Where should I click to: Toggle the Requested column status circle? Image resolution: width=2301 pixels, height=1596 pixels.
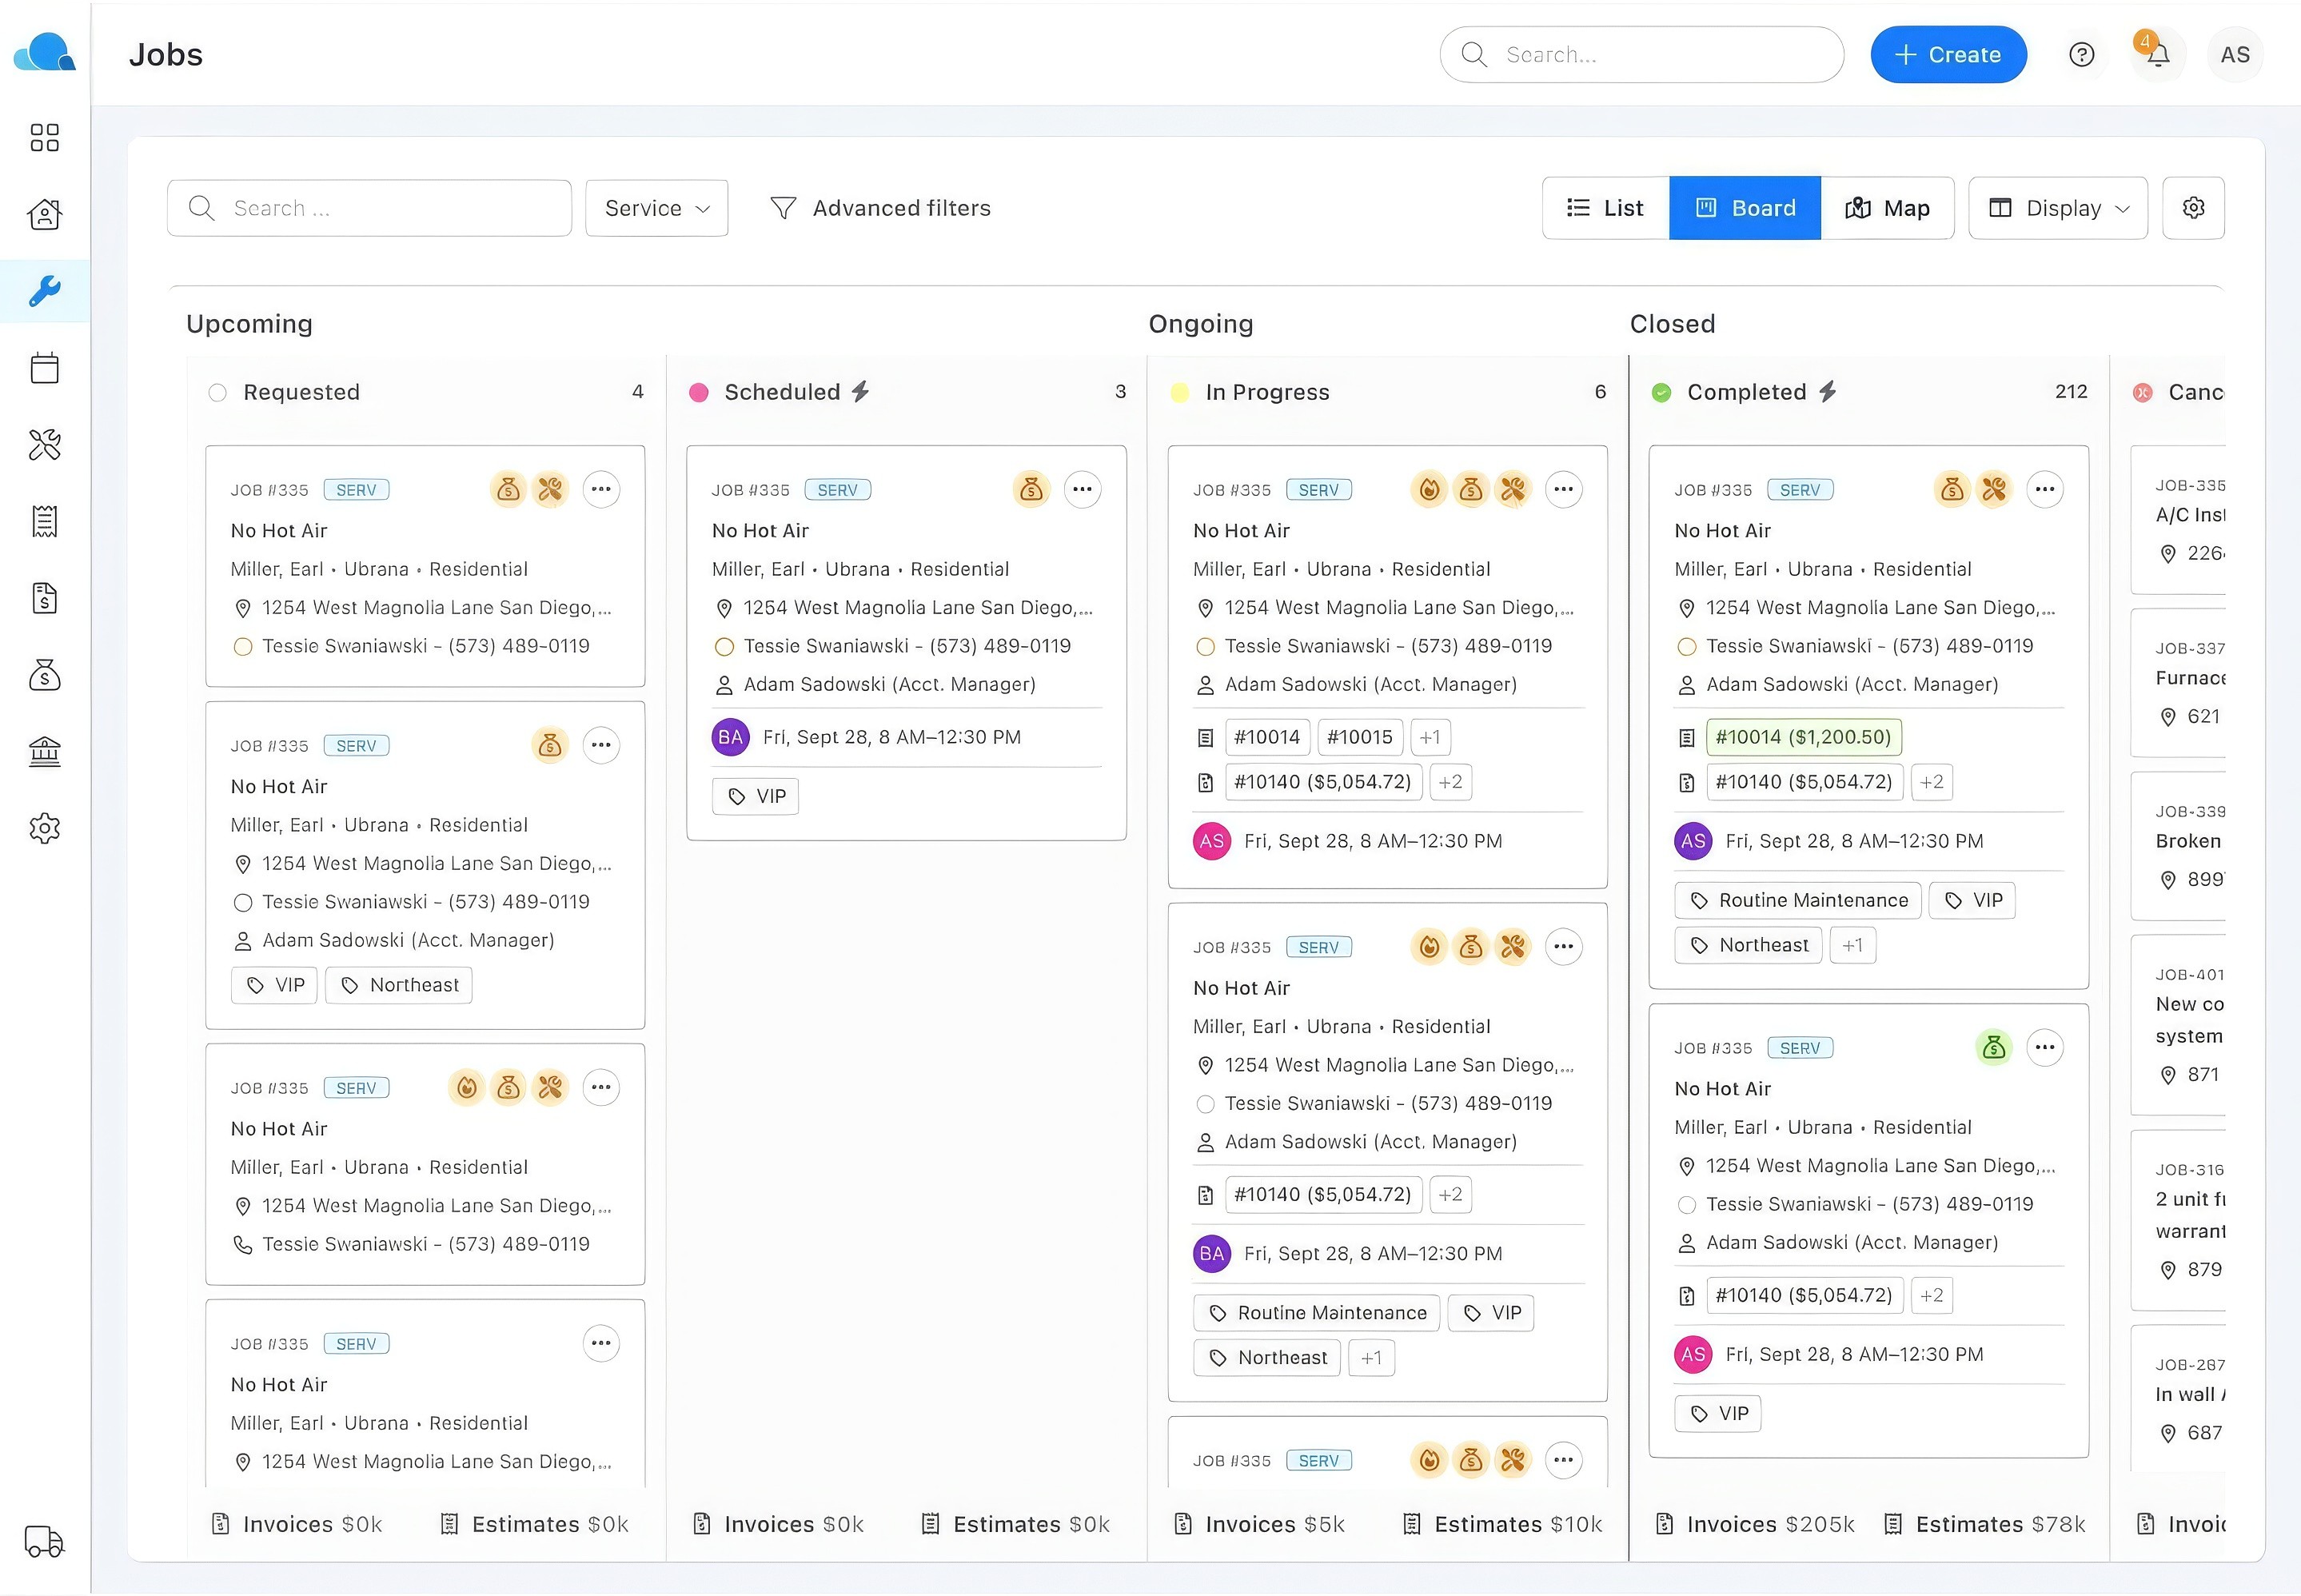pyautogui.click(x=217, y=393)
